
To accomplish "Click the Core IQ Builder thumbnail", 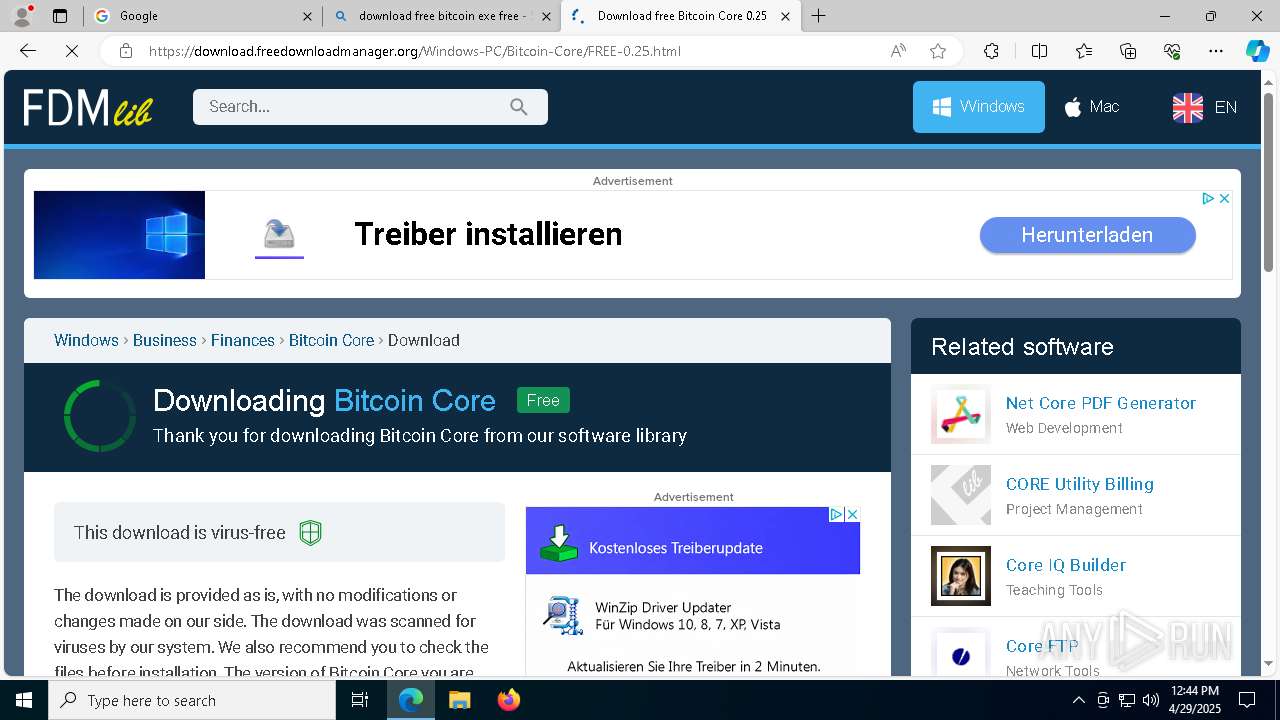I will coord(961,576).
